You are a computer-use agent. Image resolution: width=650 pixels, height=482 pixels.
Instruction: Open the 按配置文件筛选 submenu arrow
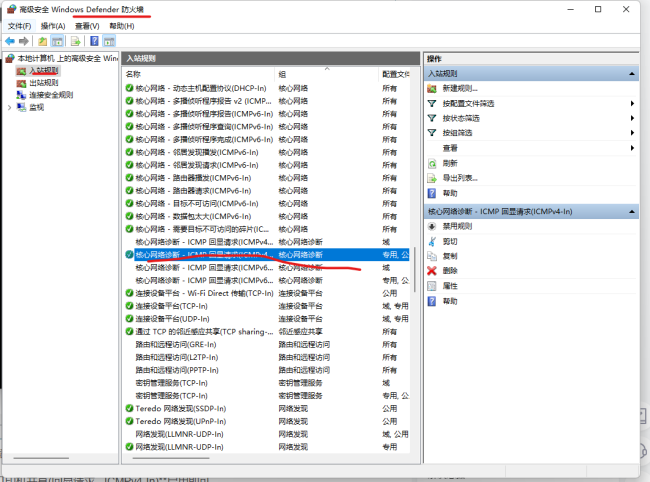pyautogui.click(x=632, y=103)
